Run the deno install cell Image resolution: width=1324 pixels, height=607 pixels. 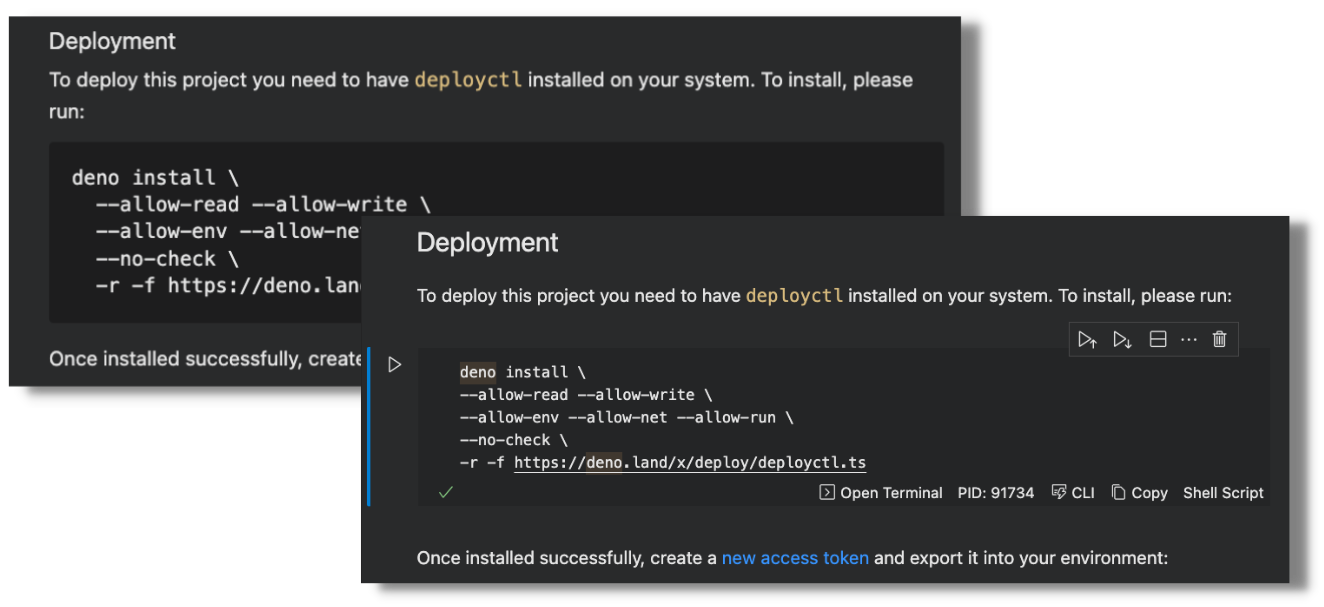click(394, 364)
